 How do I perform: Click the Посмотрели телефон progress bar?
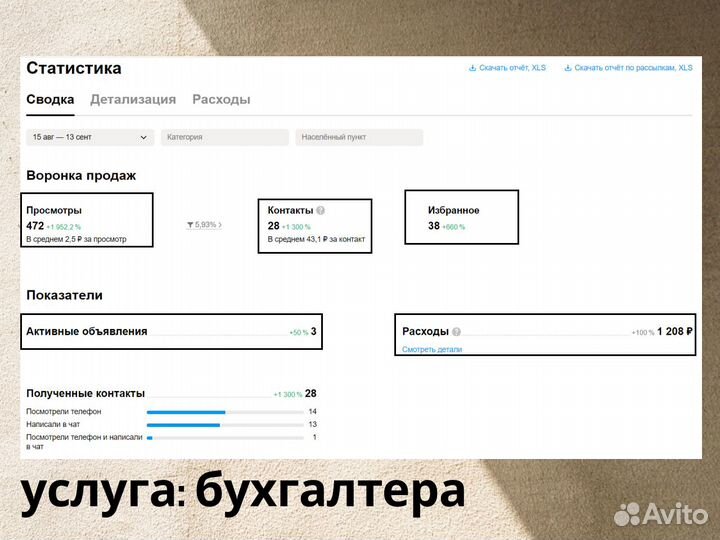point(225,412)
